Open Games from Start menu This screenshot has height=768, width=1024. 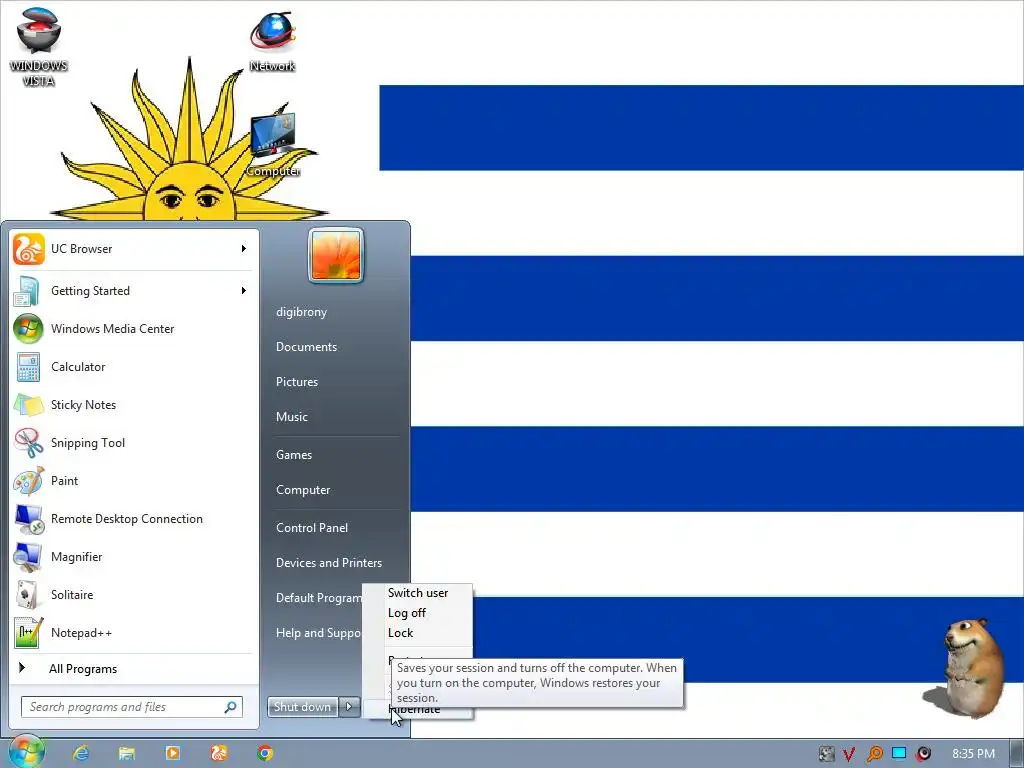tap(294, 455)
